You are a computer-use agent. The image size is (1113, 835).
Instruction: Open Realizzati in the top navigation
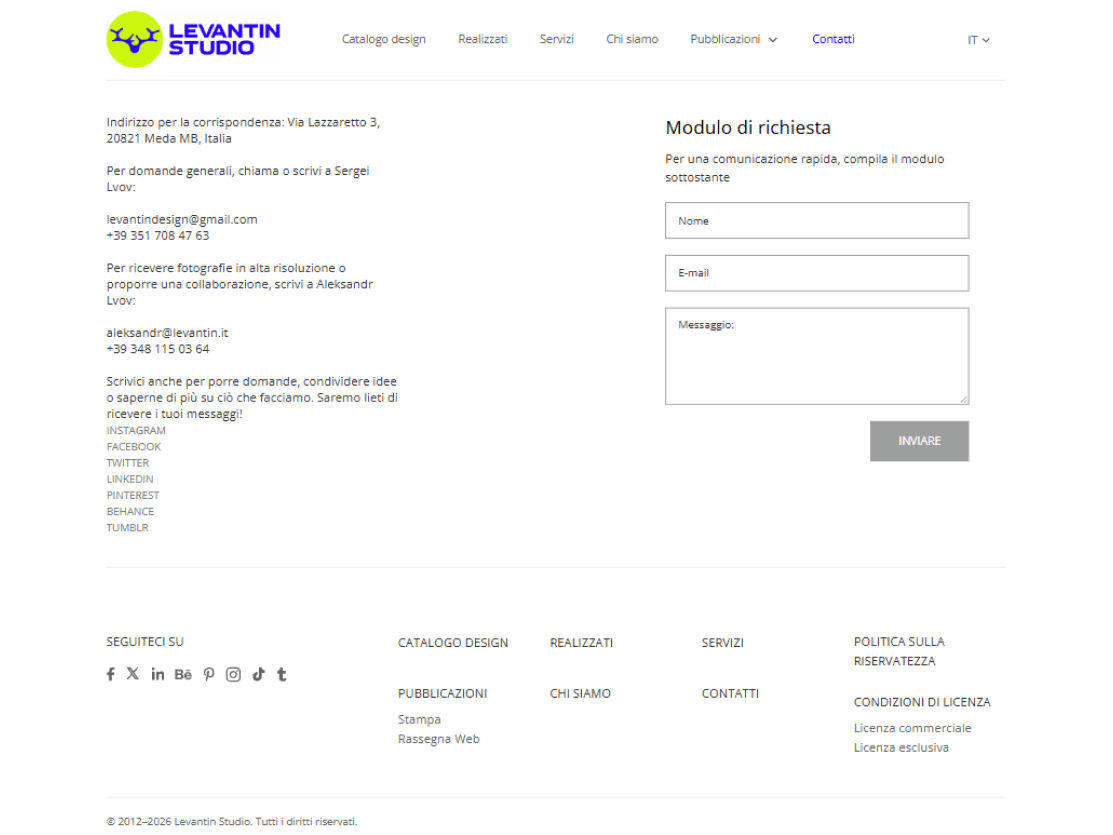(x=483, y=39)
